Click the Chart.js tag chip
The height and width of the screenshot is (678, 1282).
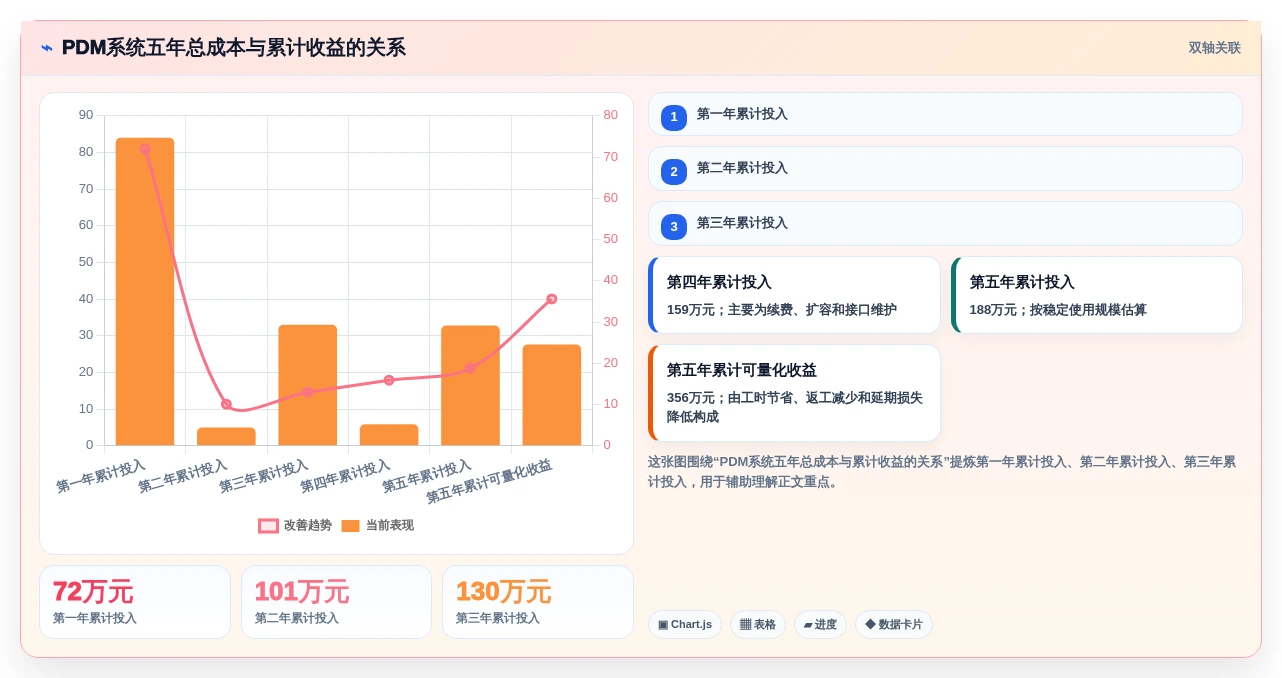coord(685,625)
